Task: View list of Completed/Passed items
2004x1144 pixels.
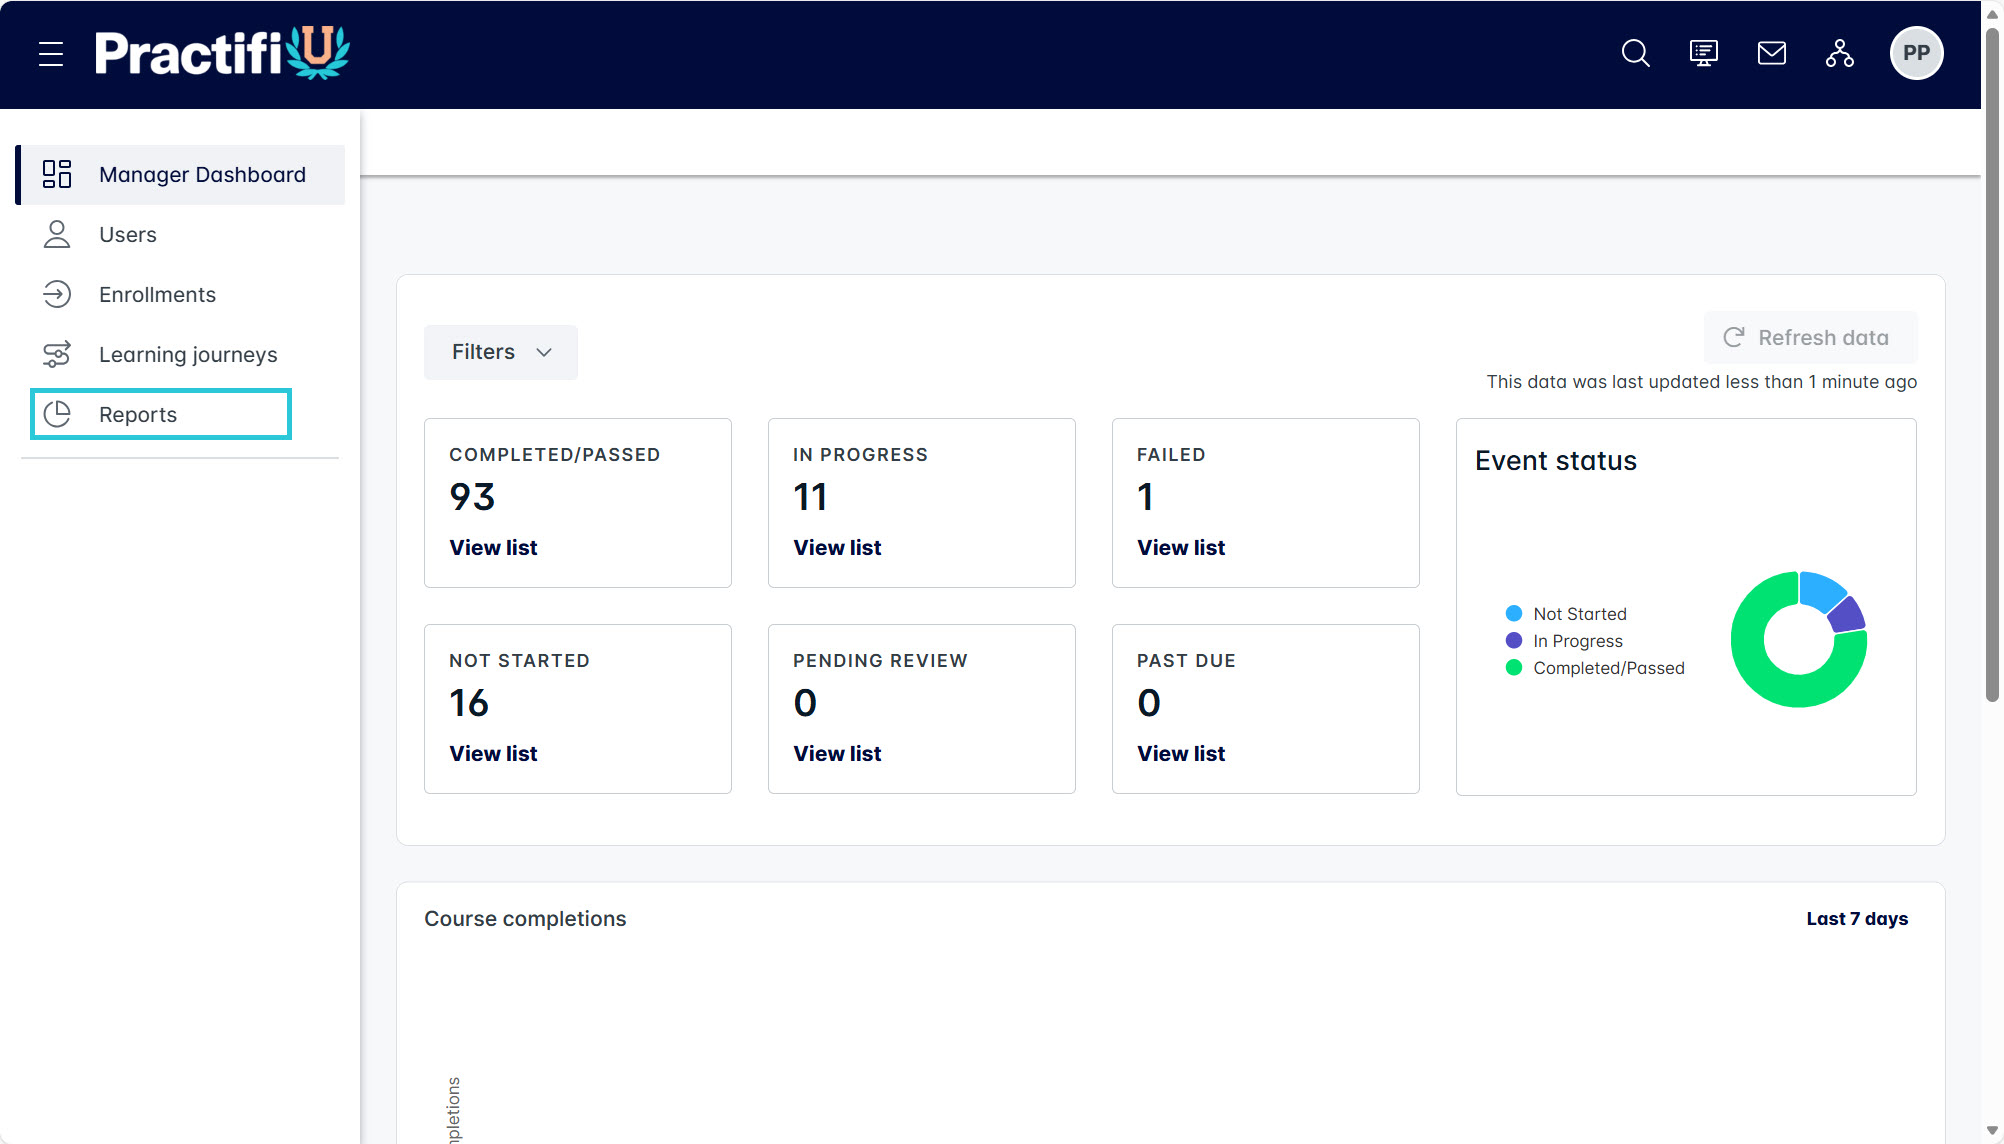Action: [x=493, y=548]
